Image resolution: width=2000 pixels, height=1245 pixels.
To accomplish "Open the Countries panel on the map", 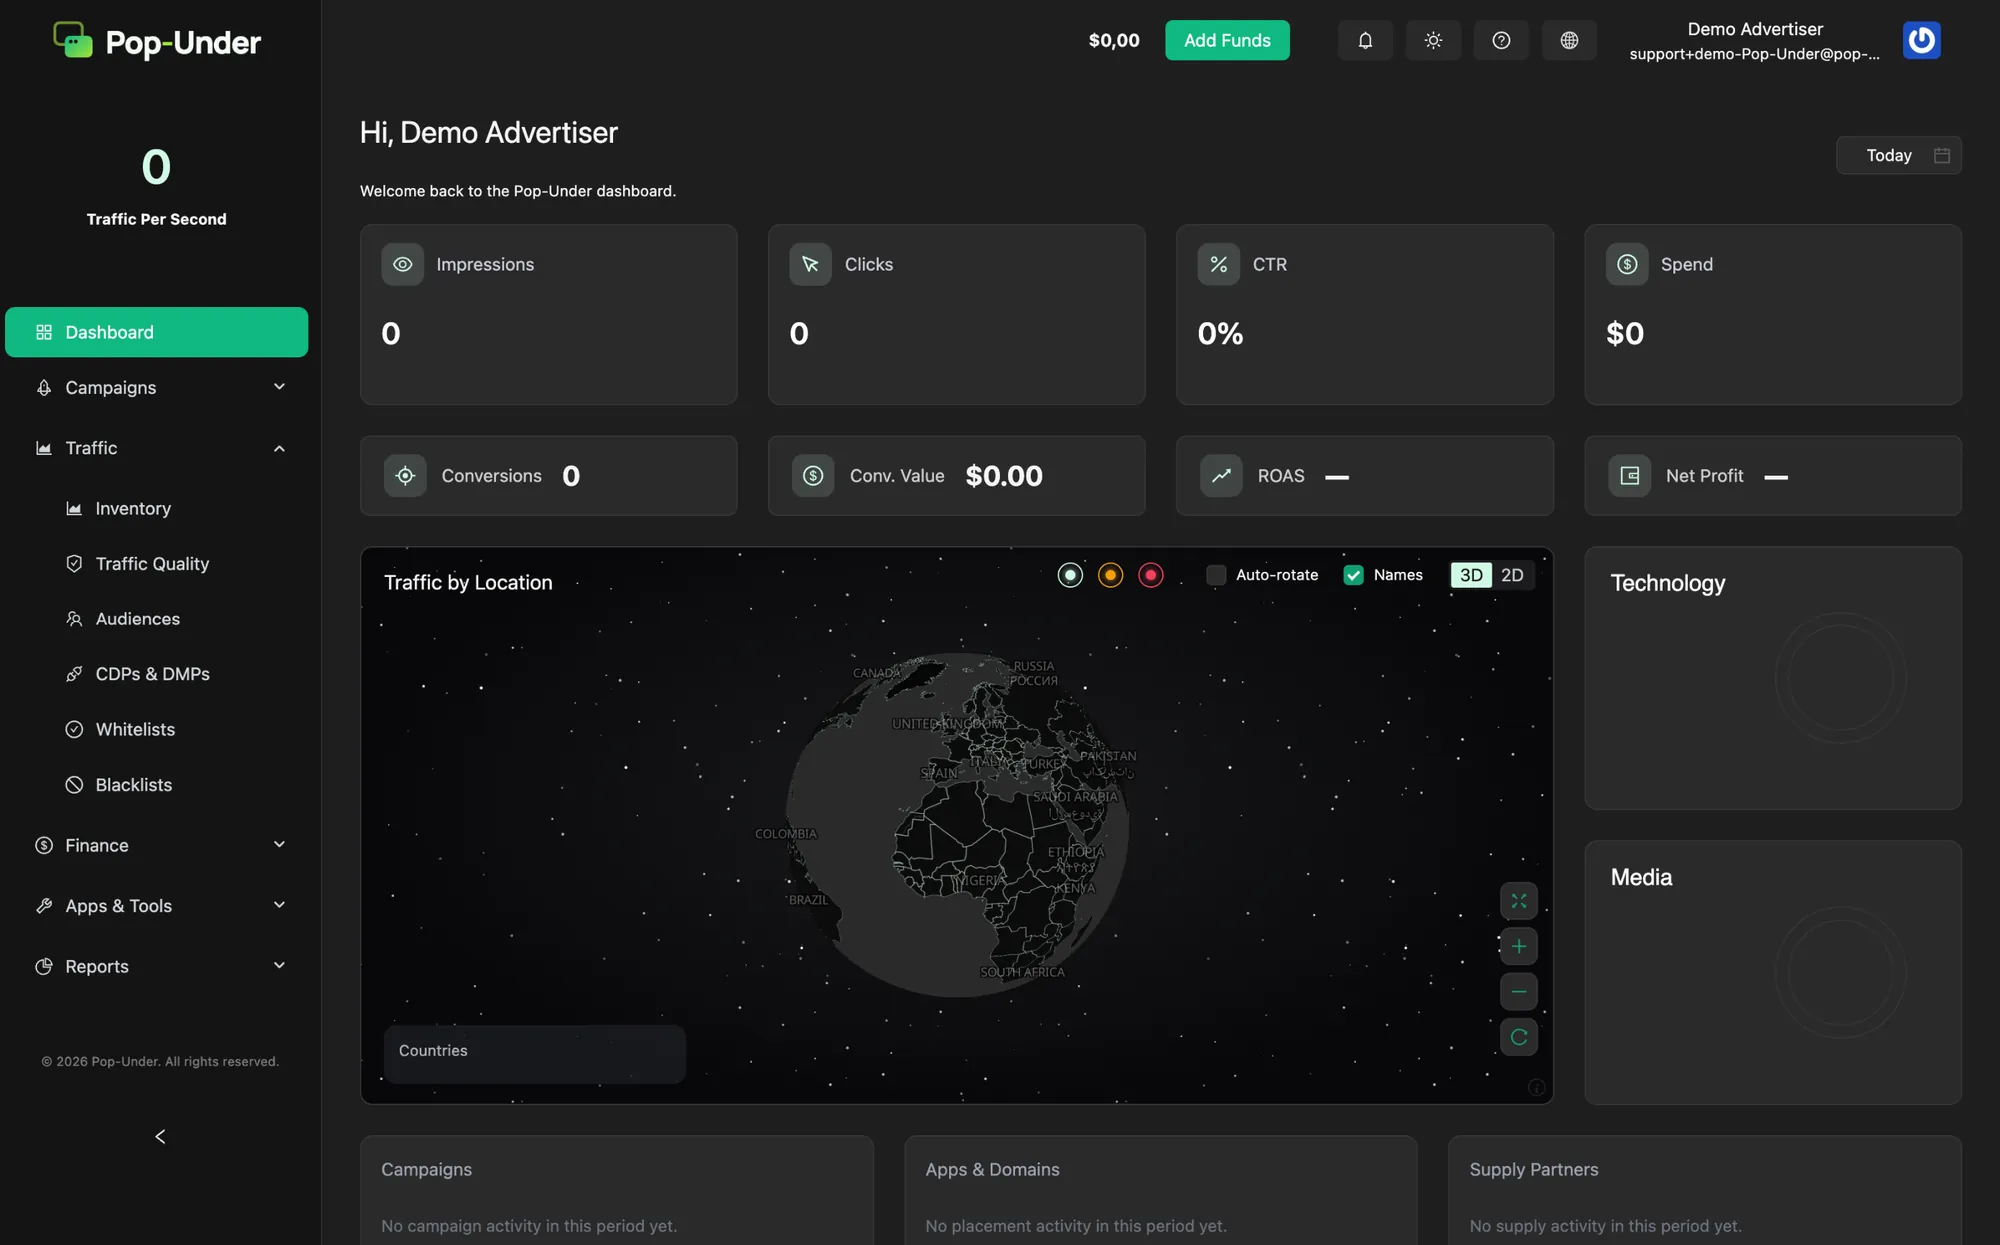I will (x=535, y=1054).
